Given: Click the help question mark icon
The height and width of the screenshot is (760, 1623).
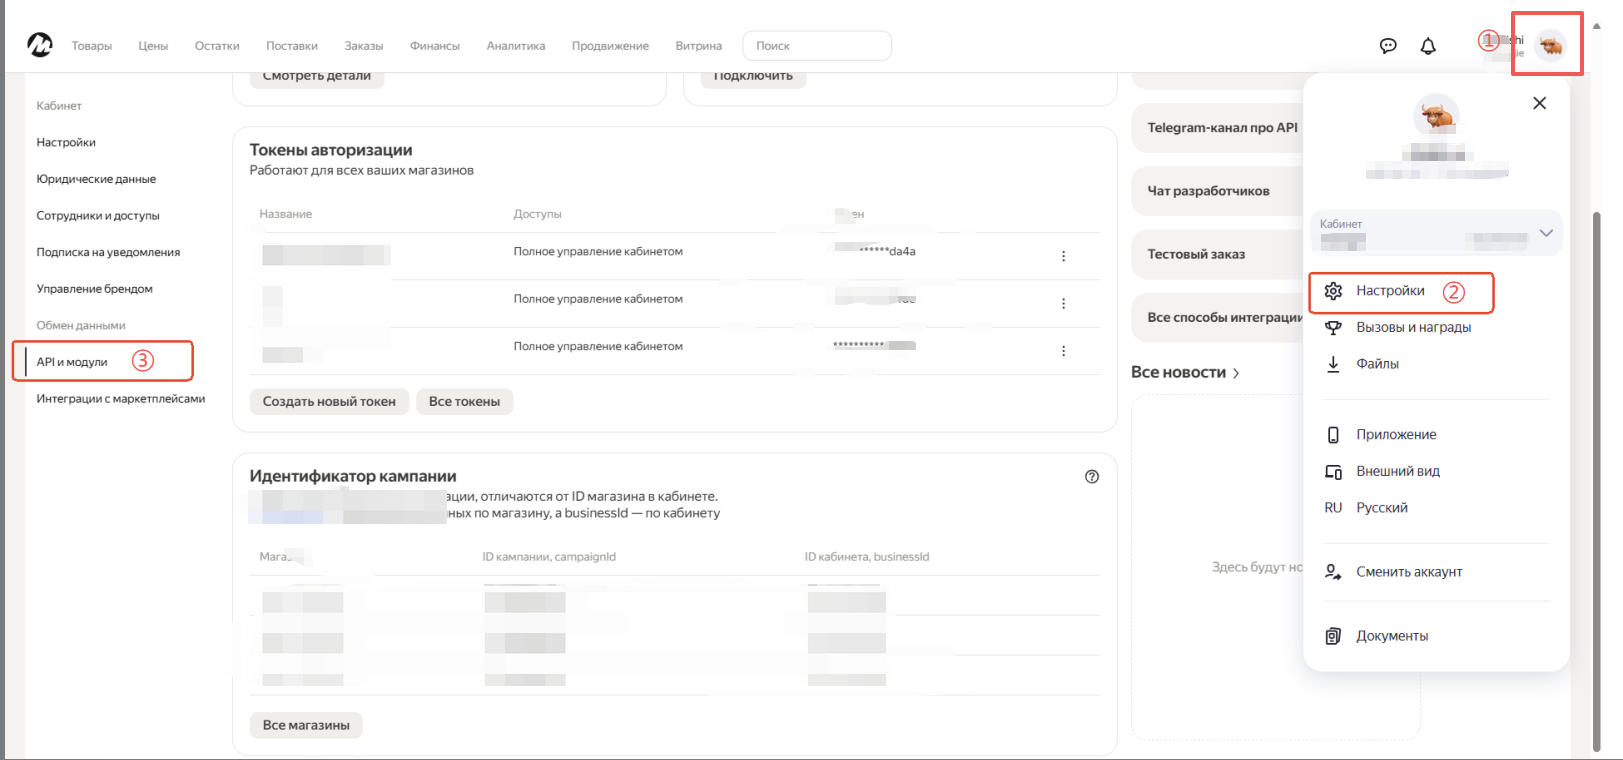Looking at the screenshot, I should click(x=1092, y=477).
